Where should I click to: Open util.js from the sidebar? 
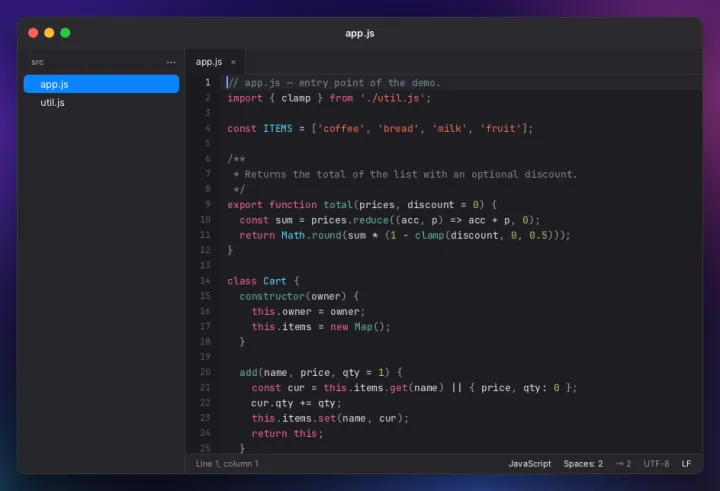point(101,102)
